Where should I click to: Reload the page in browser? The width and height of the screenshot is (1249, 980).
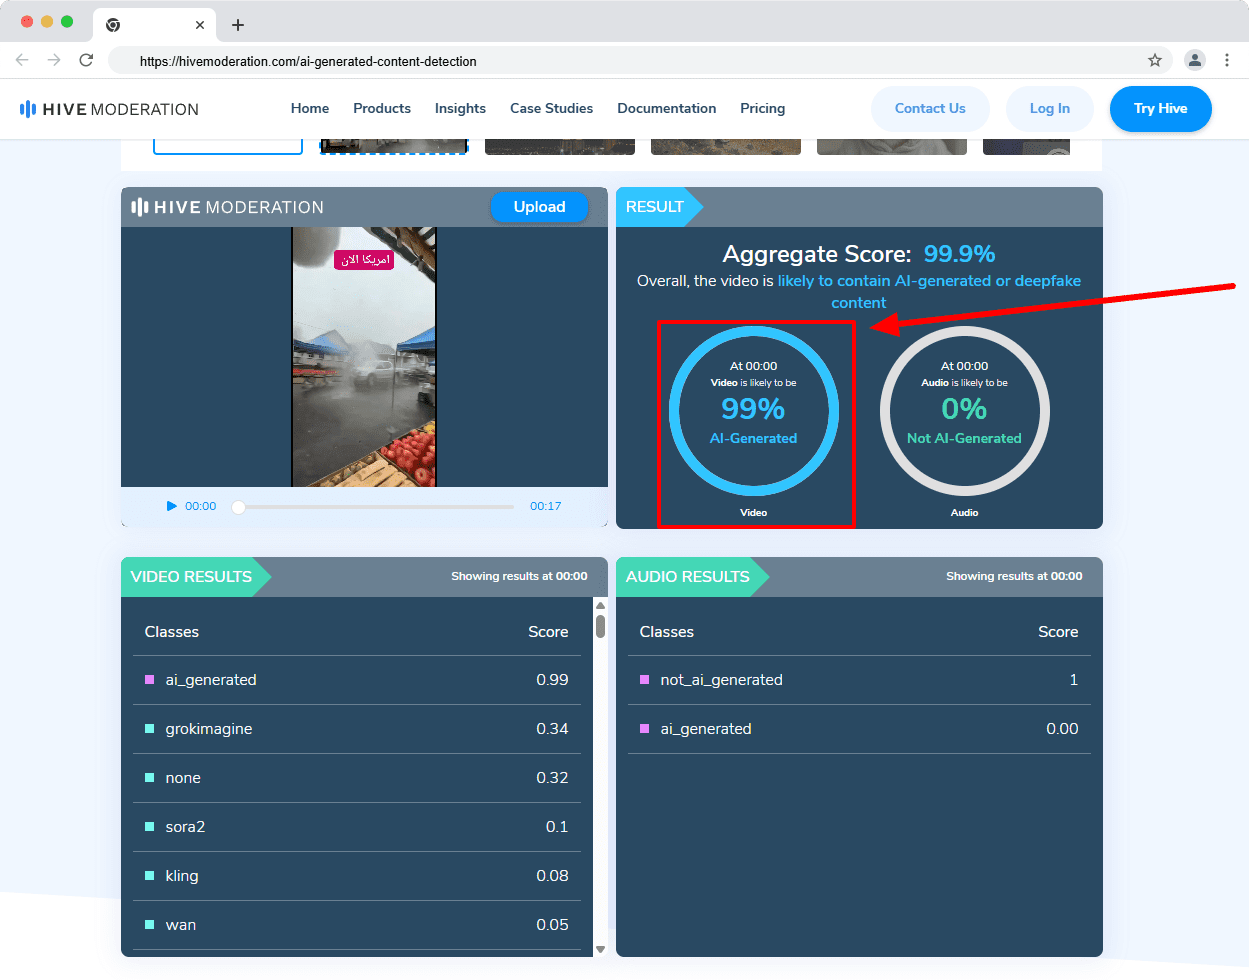[86, 60]
